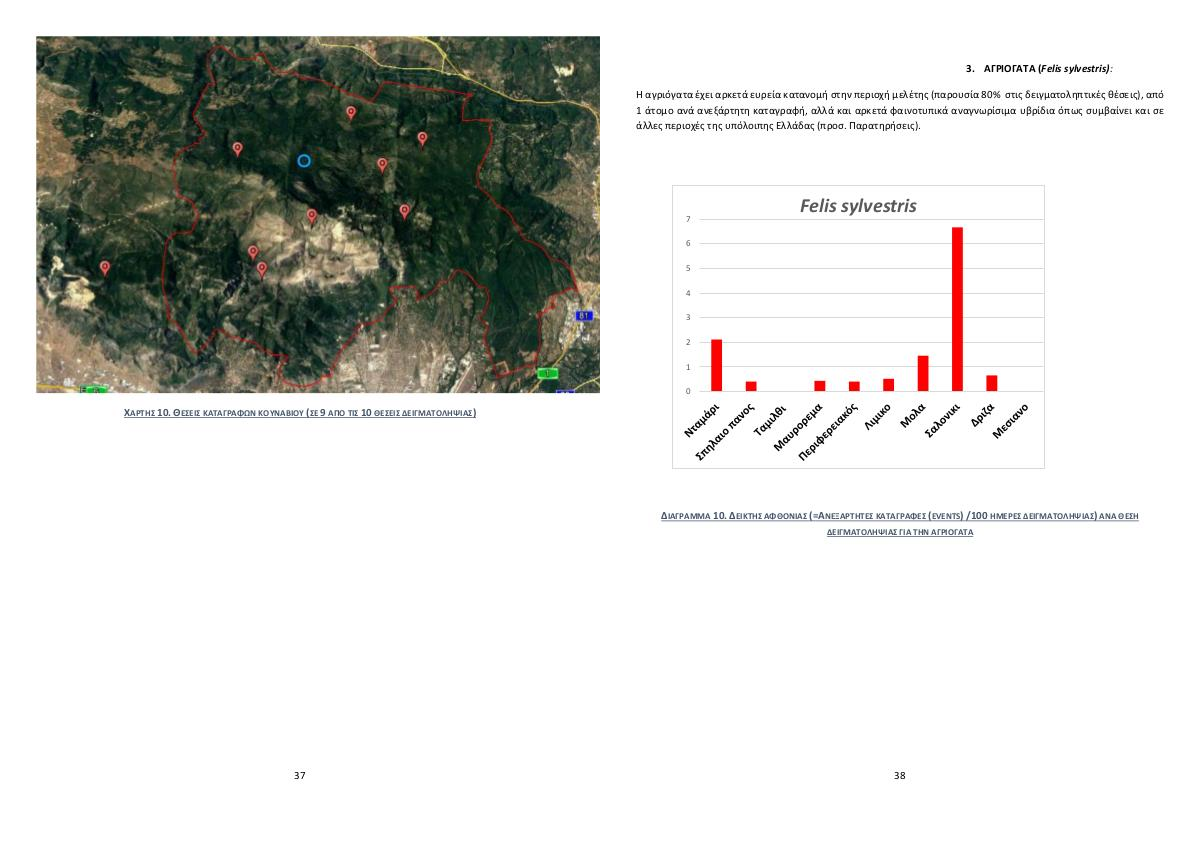Click page number "38"

tap(900, 776)
